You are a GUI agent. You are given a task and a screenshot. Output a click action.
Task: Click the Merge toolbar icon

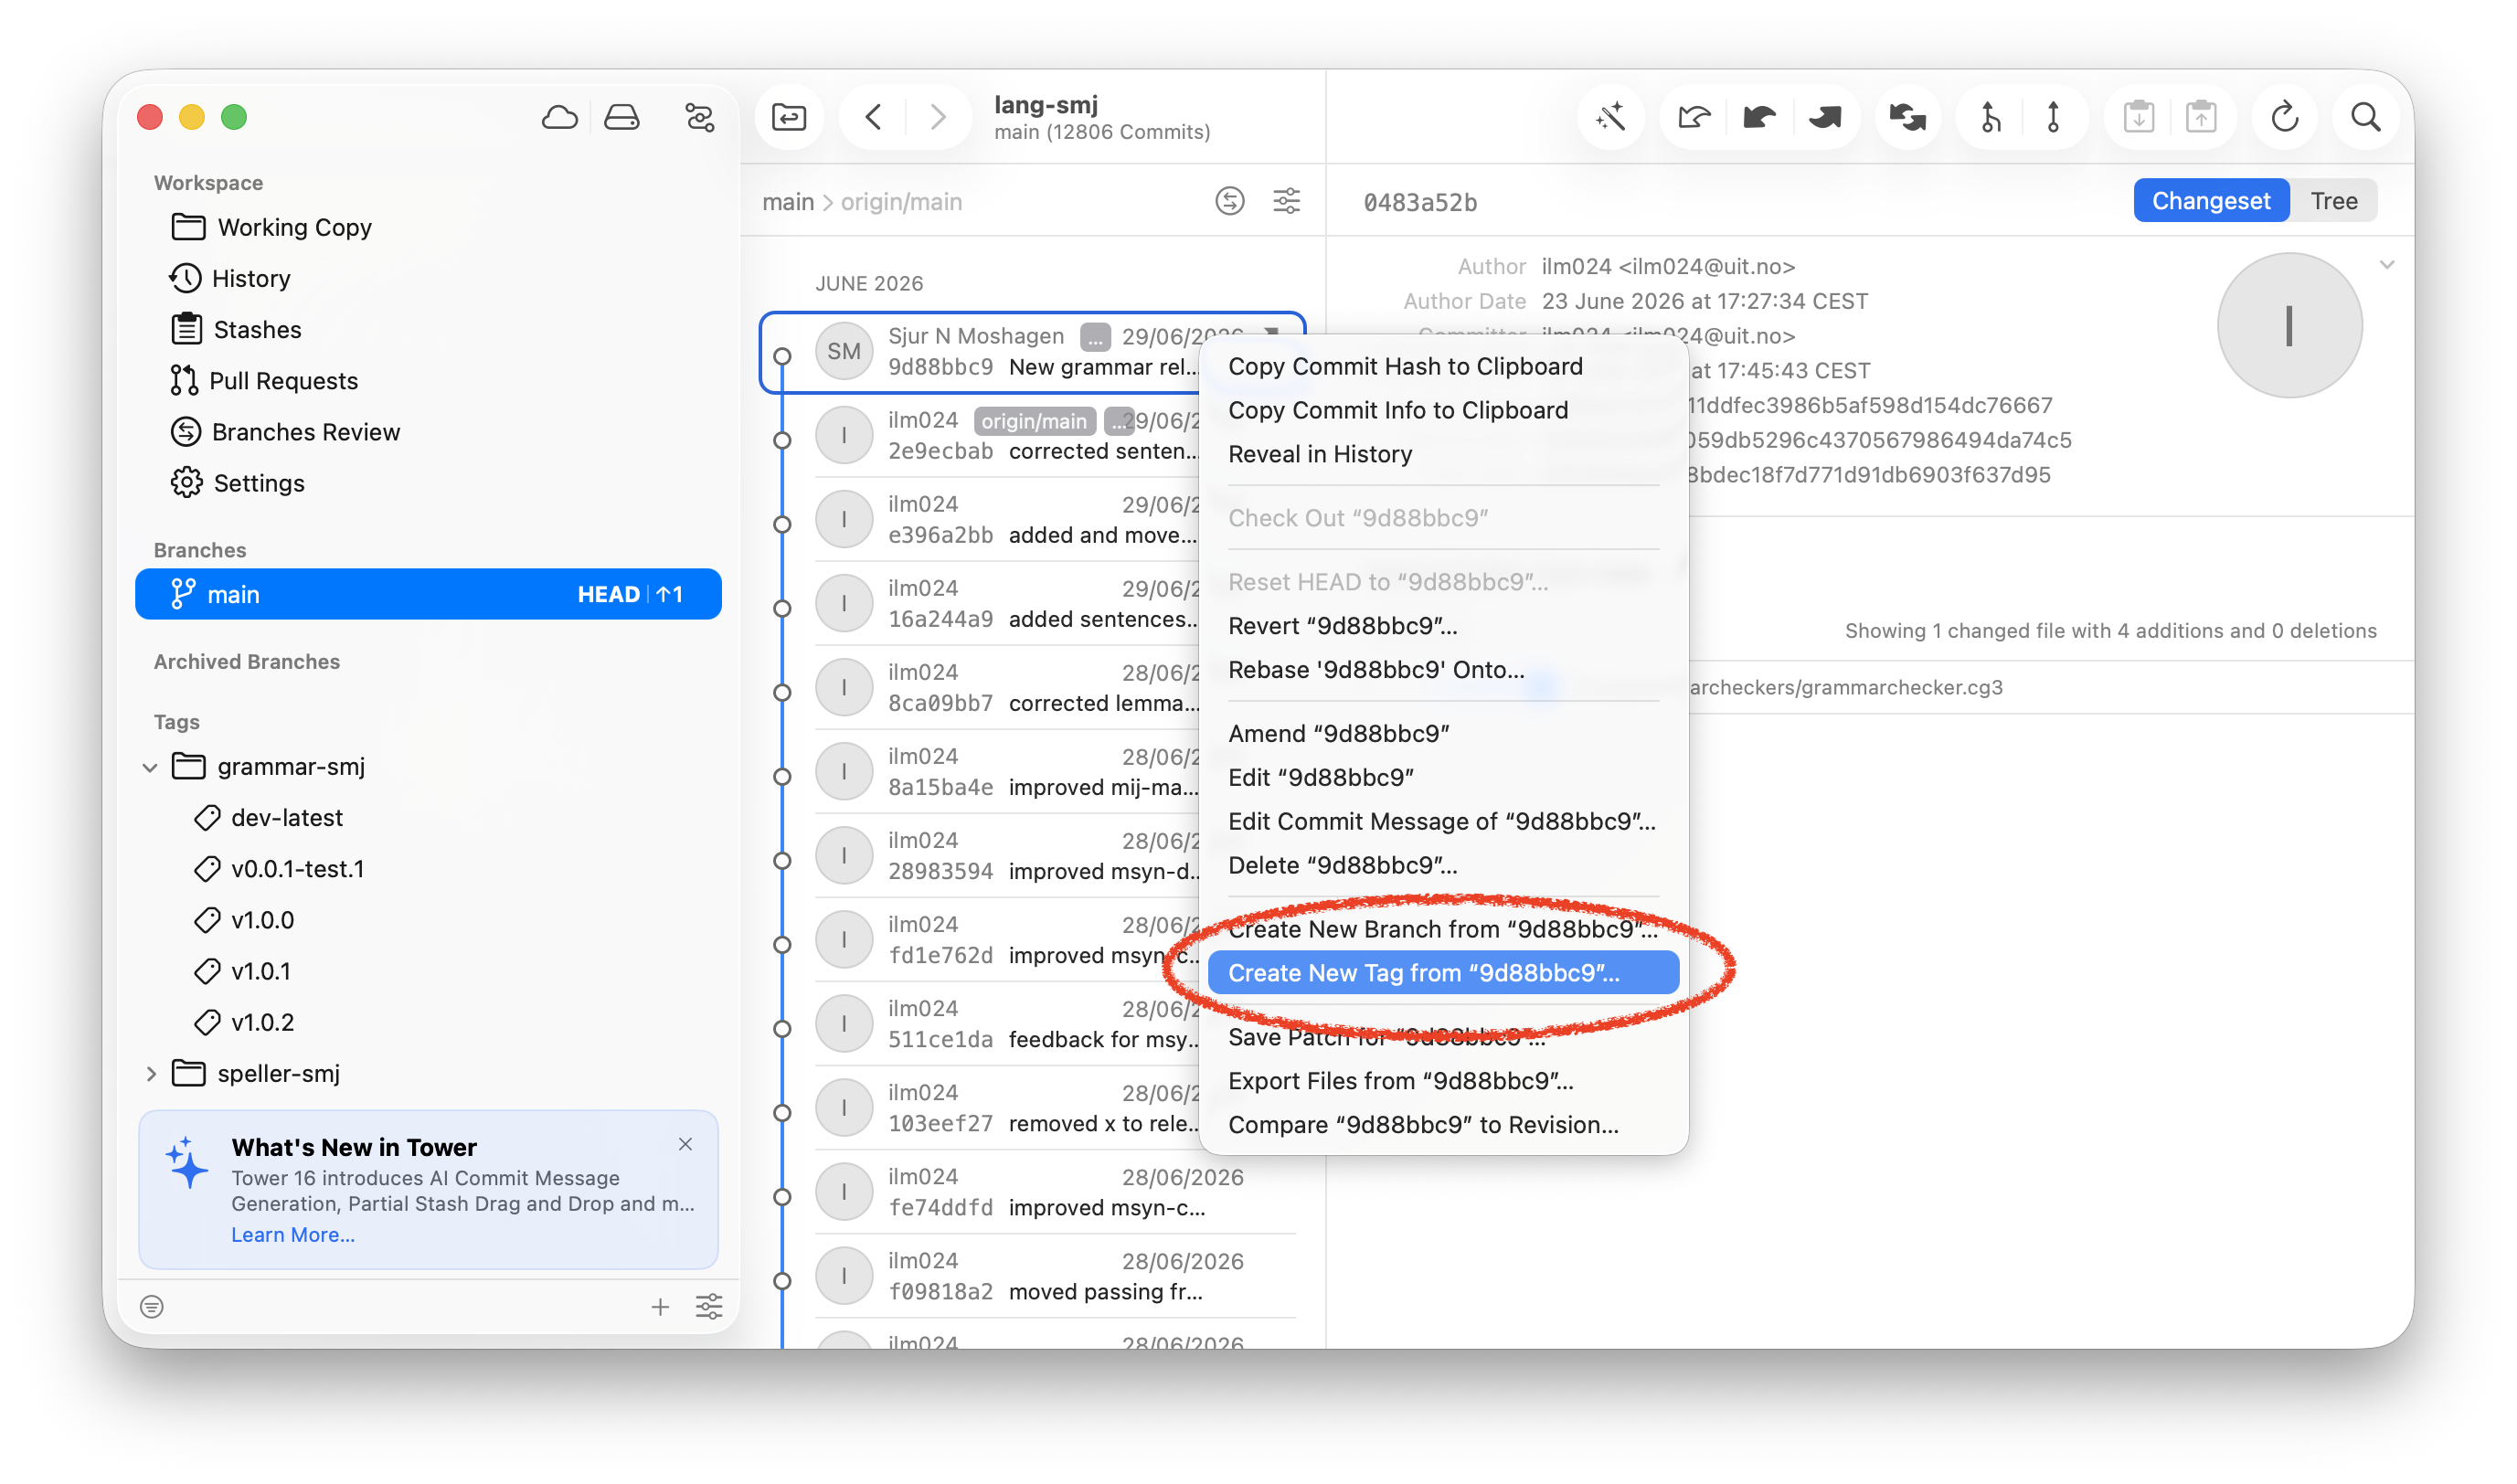(x=1990, y=118)
